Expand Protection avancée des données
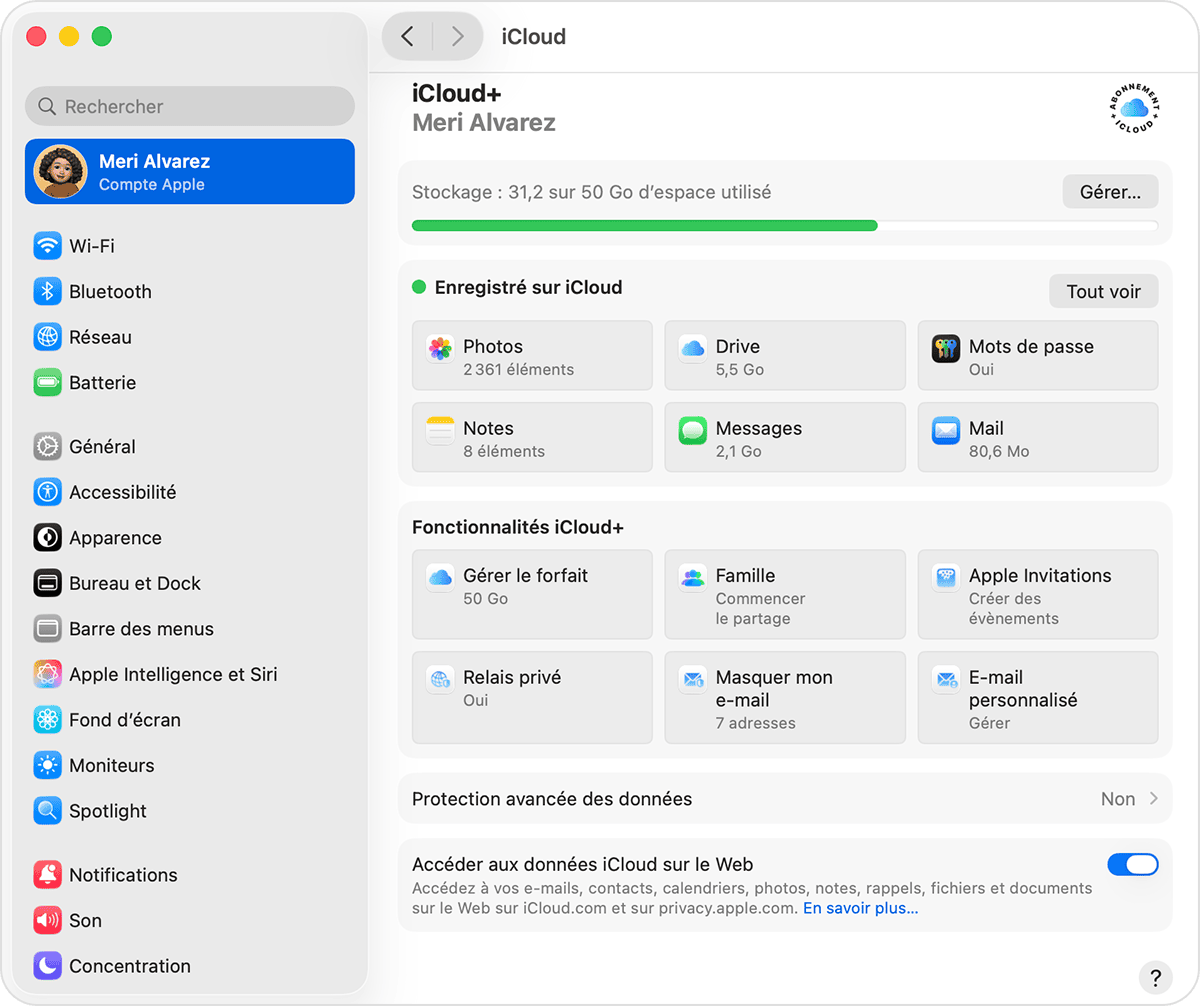 coord(785,798)
